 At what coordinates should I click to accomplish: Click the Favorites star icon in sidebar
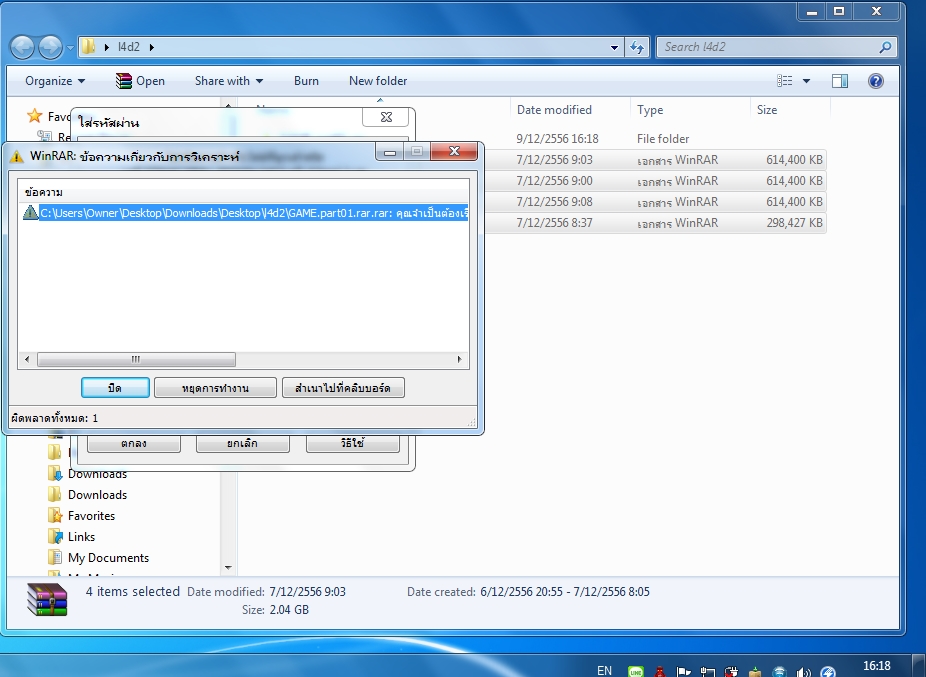click(35, 116)
